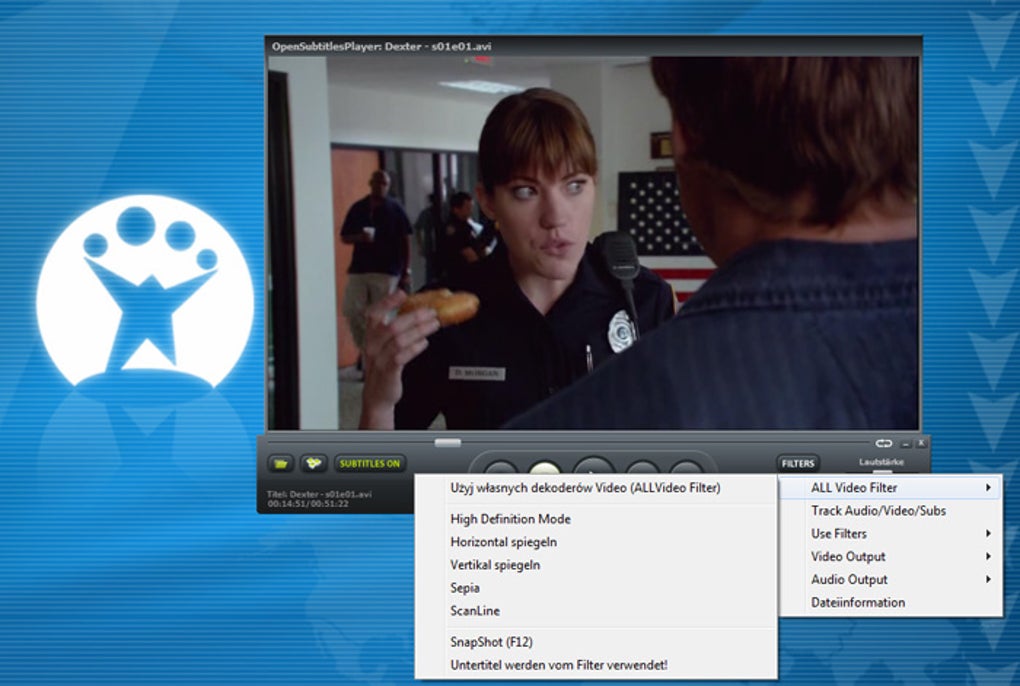Image resolution: width=1020 pixels, height=686 pixels.
Task: Select Track Audio/Video/Subs in the menu
Action: click(x=891, y=511)
